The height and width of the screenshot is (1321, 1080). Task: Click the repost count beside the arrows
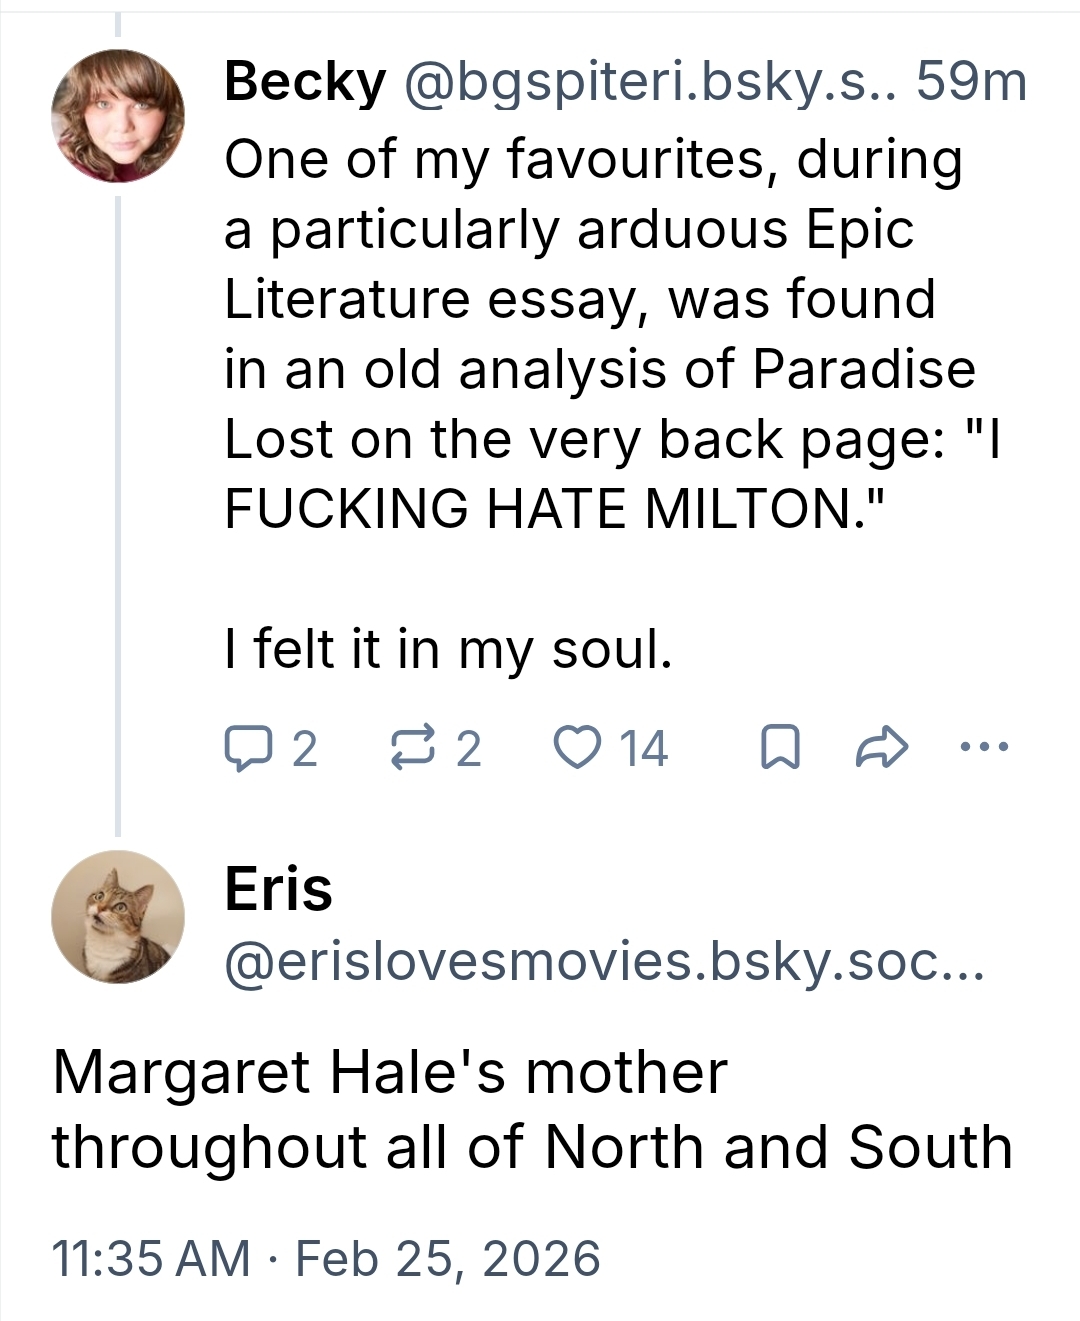tap(469, 749)
